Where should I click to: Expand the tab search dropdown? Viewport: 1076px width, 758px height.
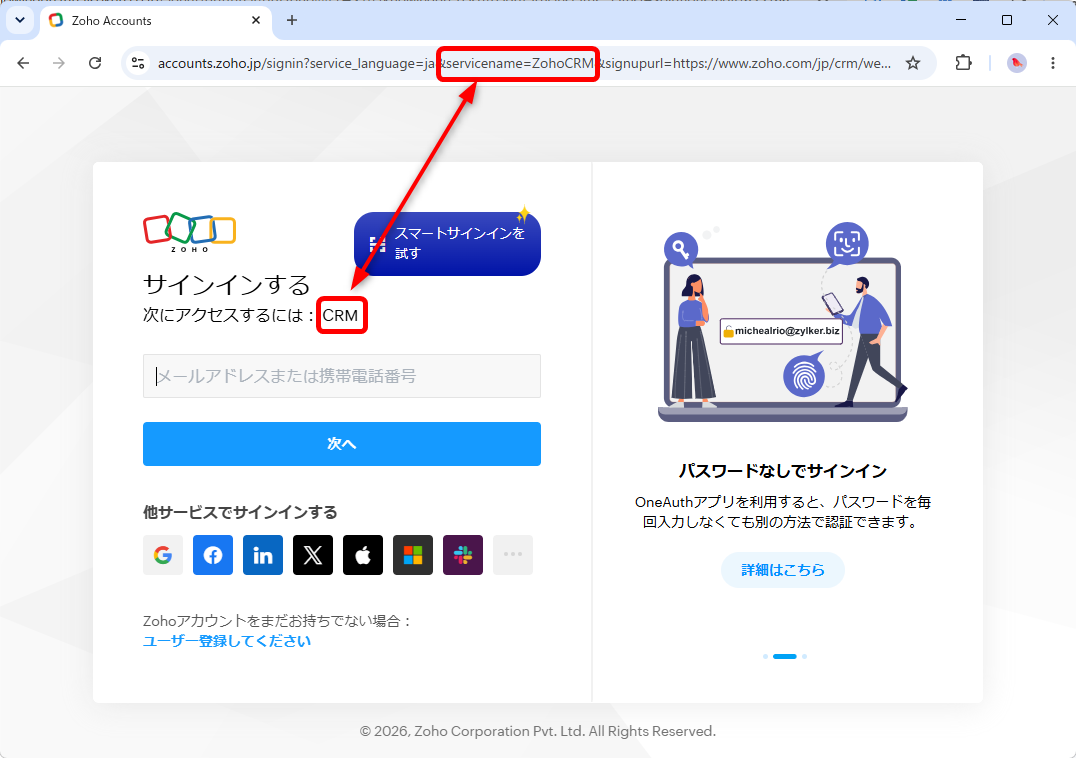(x=20, y=21)
